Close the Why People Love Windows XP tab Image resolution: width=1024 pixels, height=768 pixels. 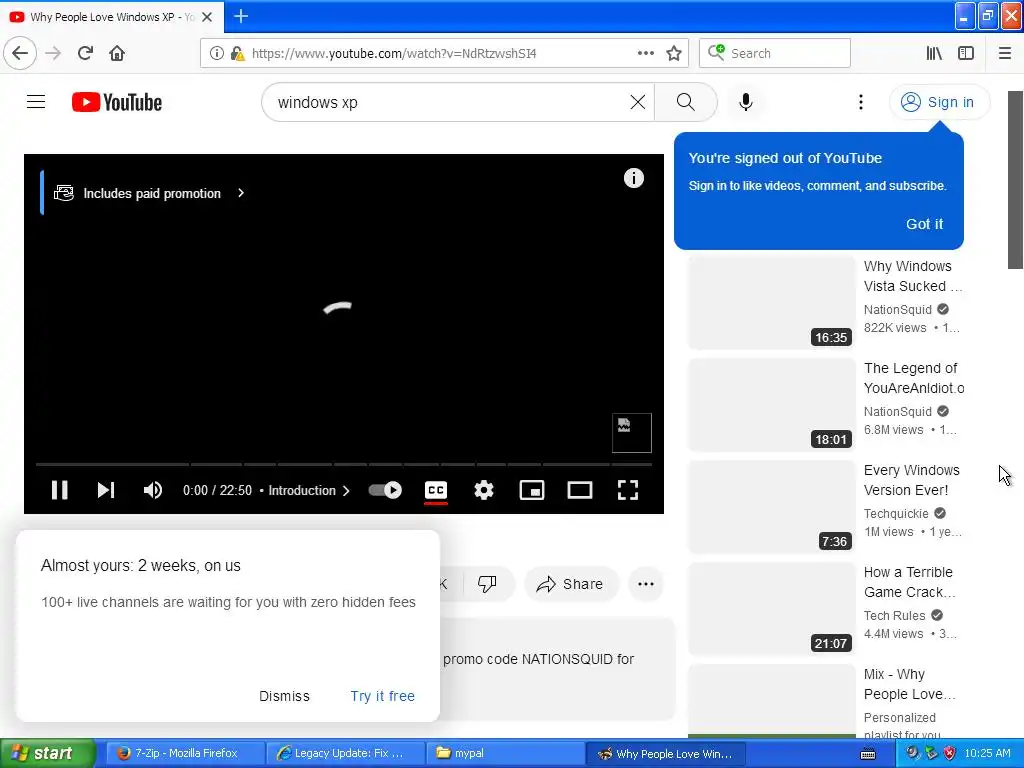[x=207, y=17]
